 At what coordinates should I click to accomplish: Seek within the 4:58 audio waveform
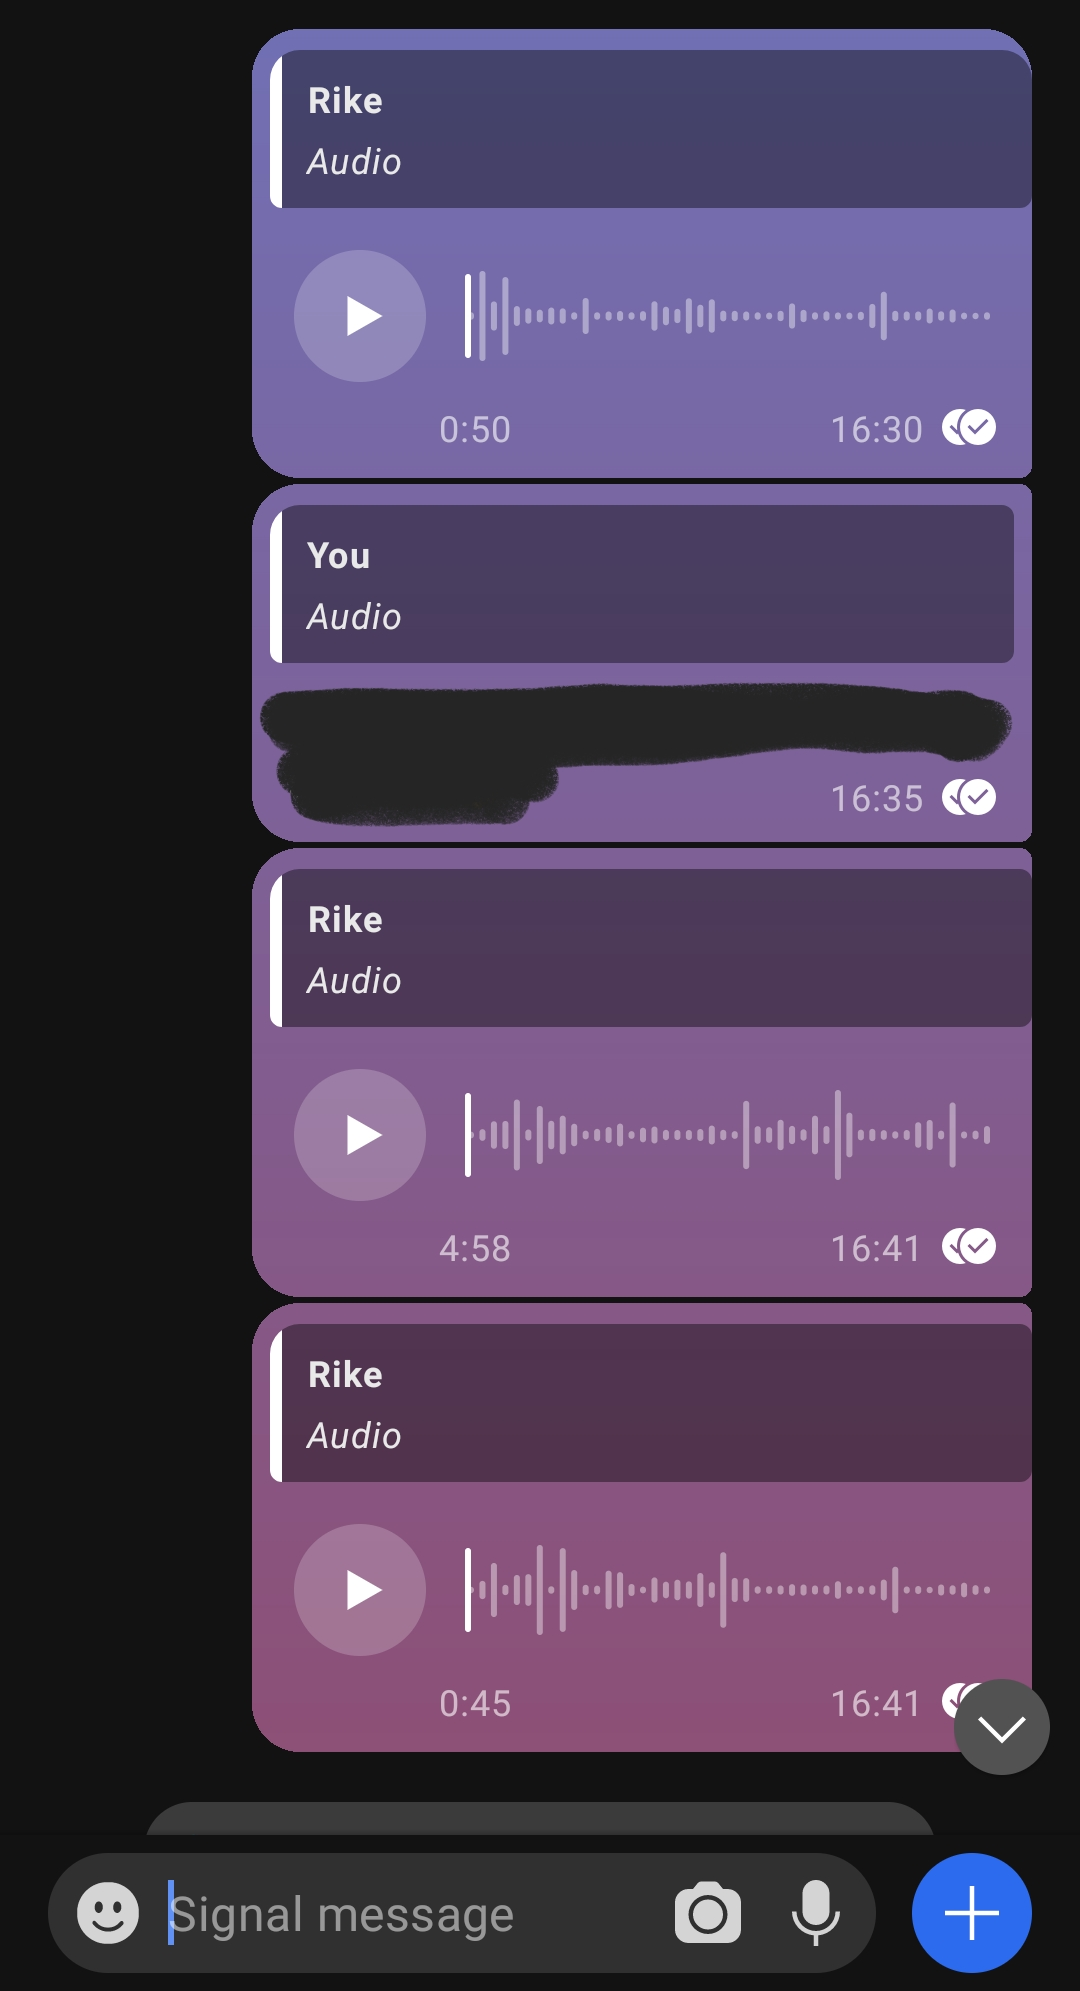728,1135
